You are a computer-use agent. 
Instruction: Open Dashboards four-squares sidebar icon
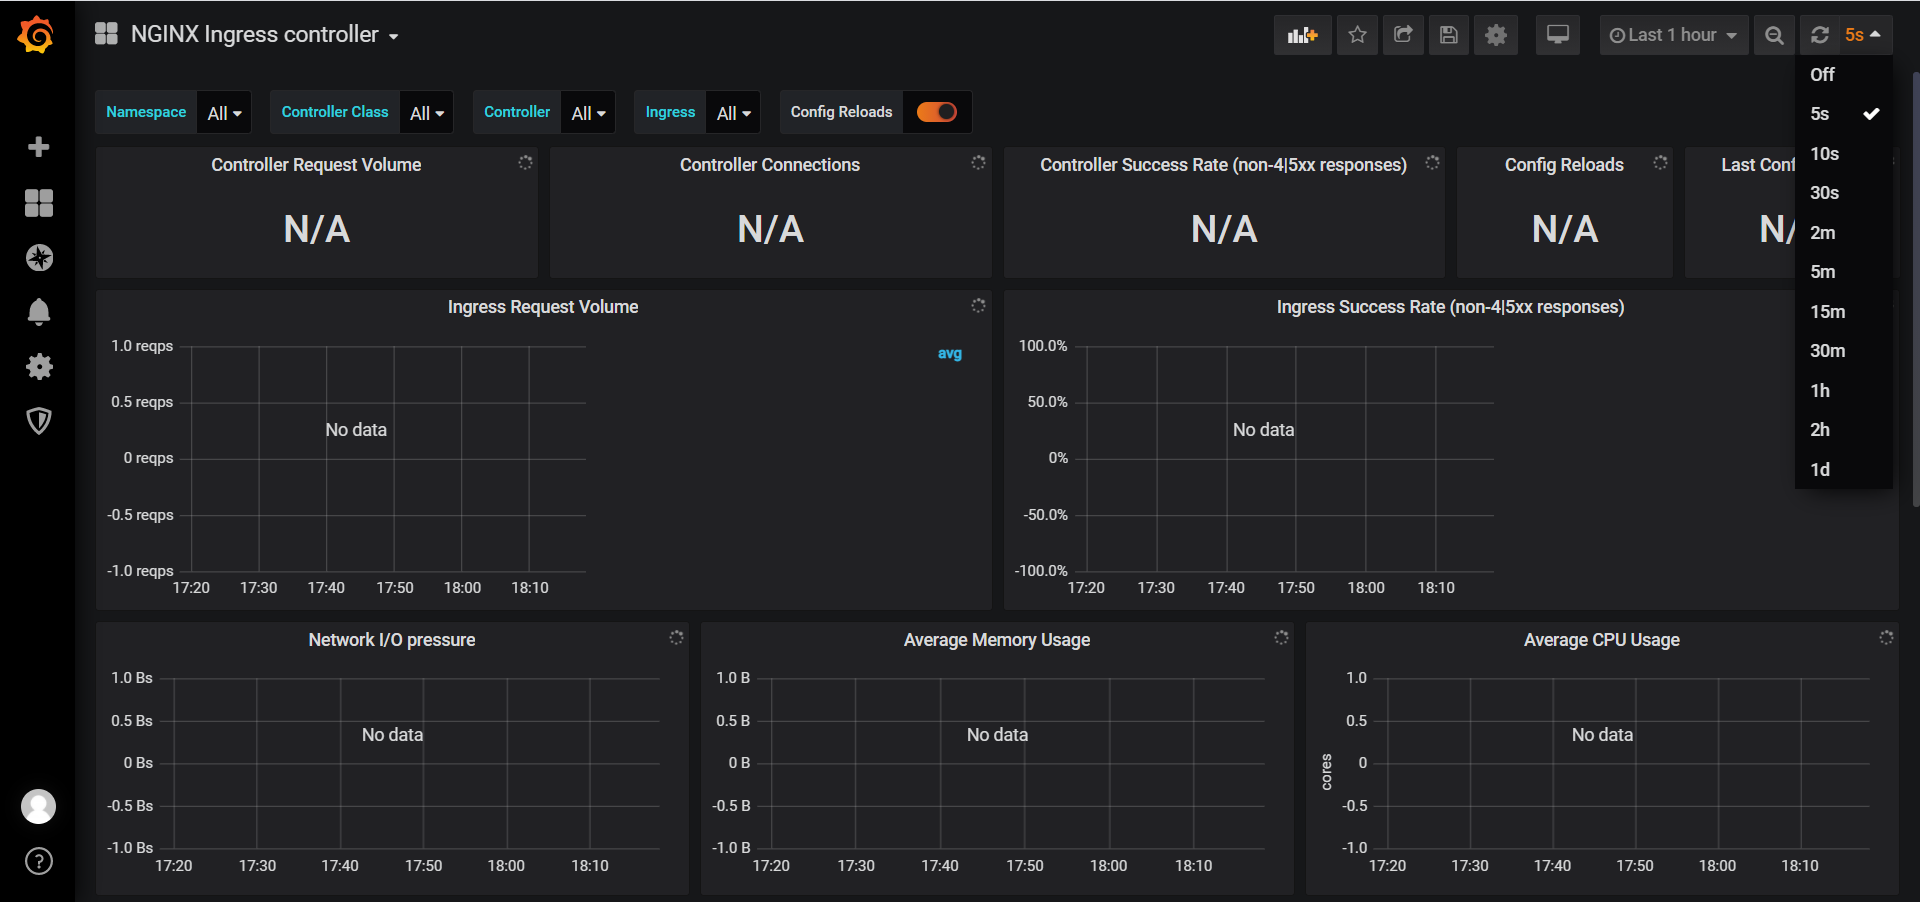[39, 203]
